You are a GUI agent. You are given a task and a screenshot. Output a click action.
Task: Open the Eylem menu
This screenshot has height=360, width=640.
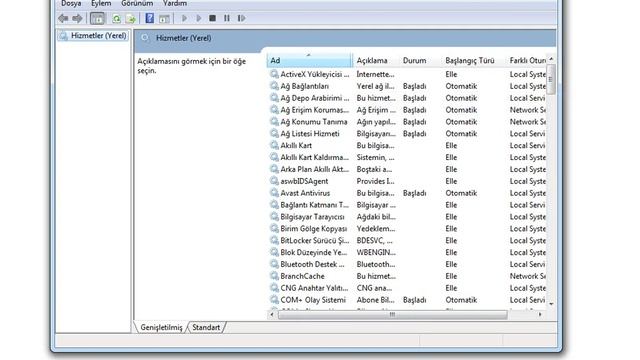click(101, 3)
